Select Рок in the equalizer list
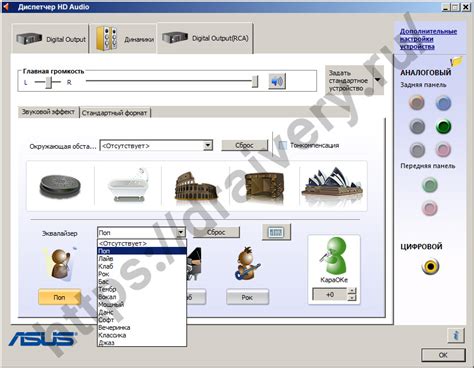The width and height of the screenshot is (474, 368). pos(142,274)
